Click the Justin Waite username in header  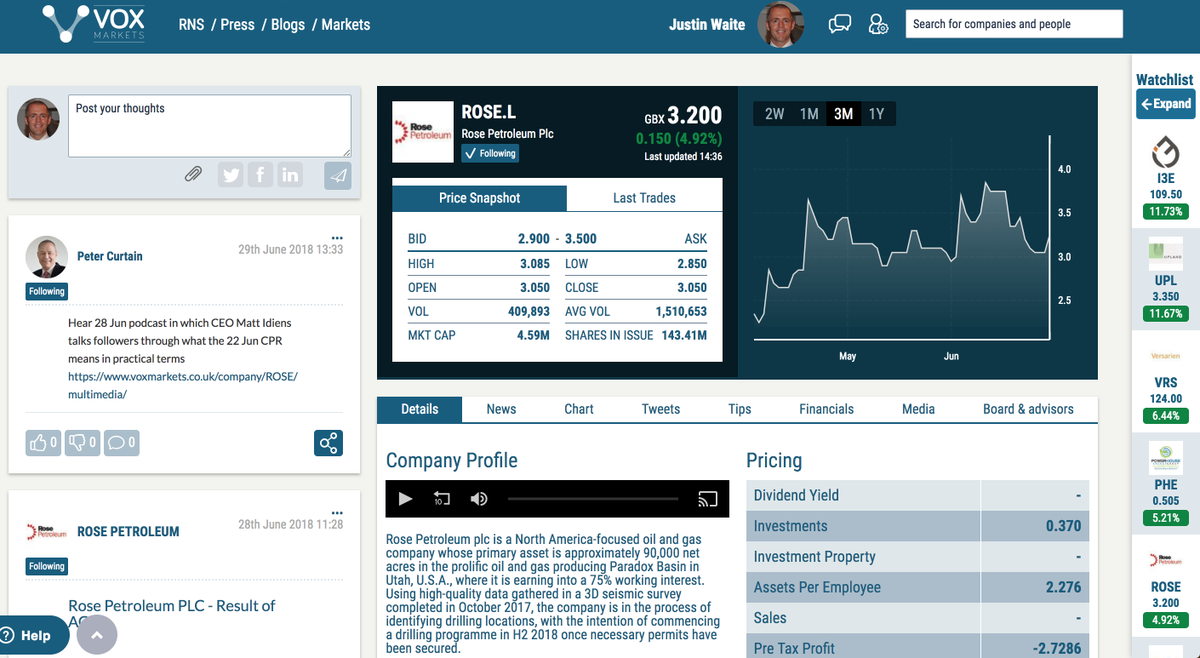(x=707, y=24)
